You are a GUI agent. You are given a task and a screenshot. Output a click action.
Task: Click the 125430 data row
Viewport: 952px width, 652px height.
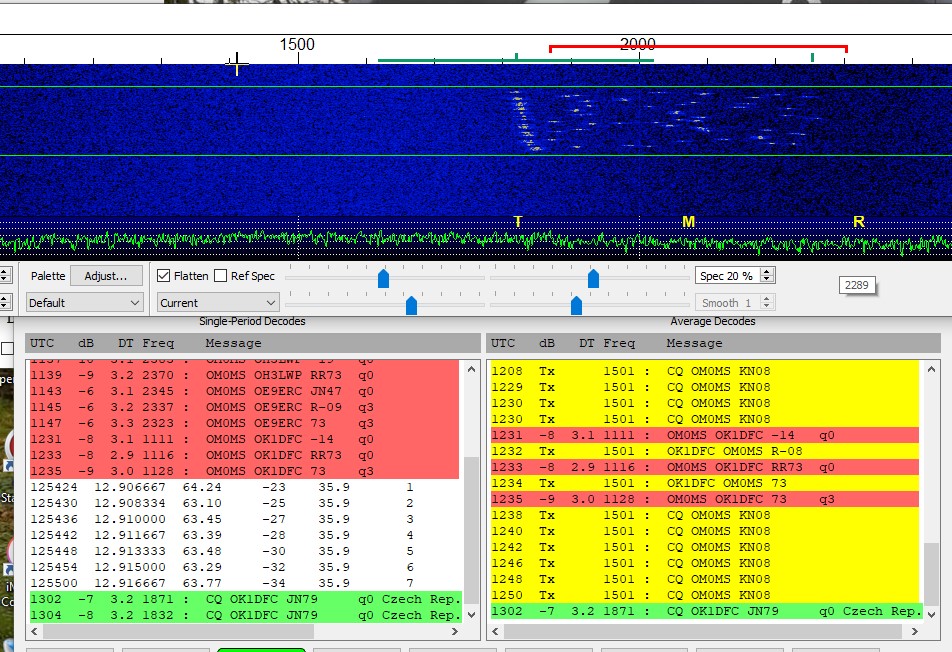click(x=245, y=503)
